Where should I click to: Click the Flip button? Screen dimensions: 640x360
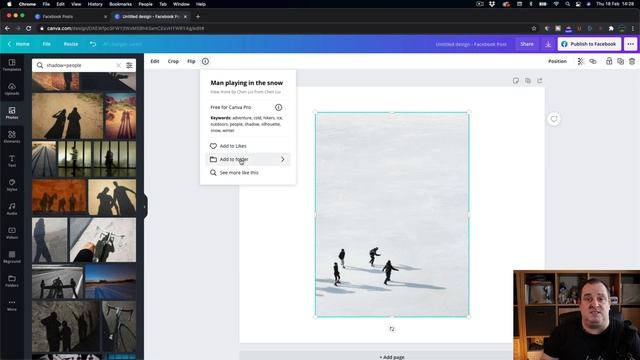(x=191, y=61)
